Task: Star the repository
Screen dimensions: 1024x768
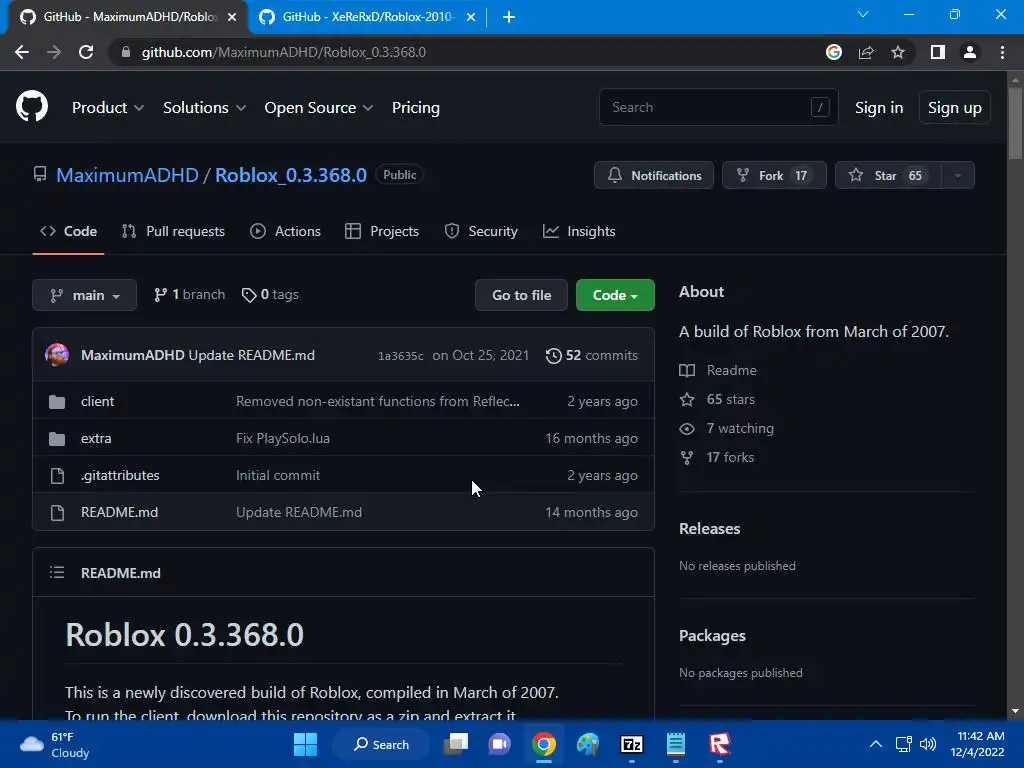Action: pyautogui.click(x=888, y=175)
